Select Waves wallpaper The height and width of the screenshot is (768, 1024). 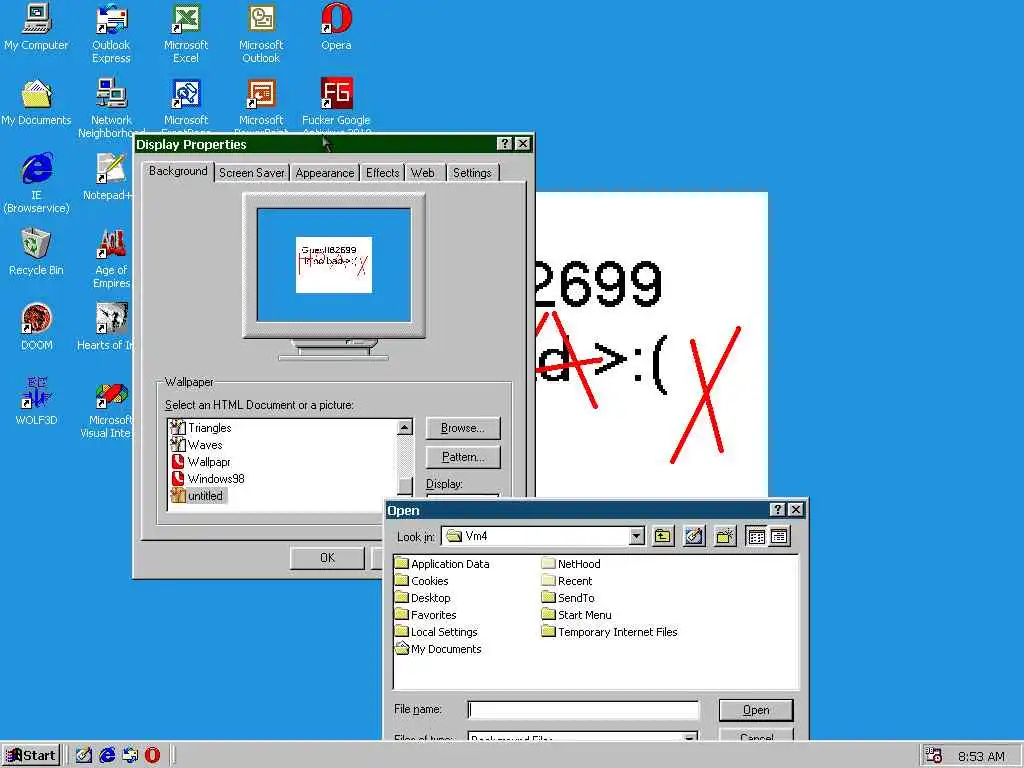point(197,445)
